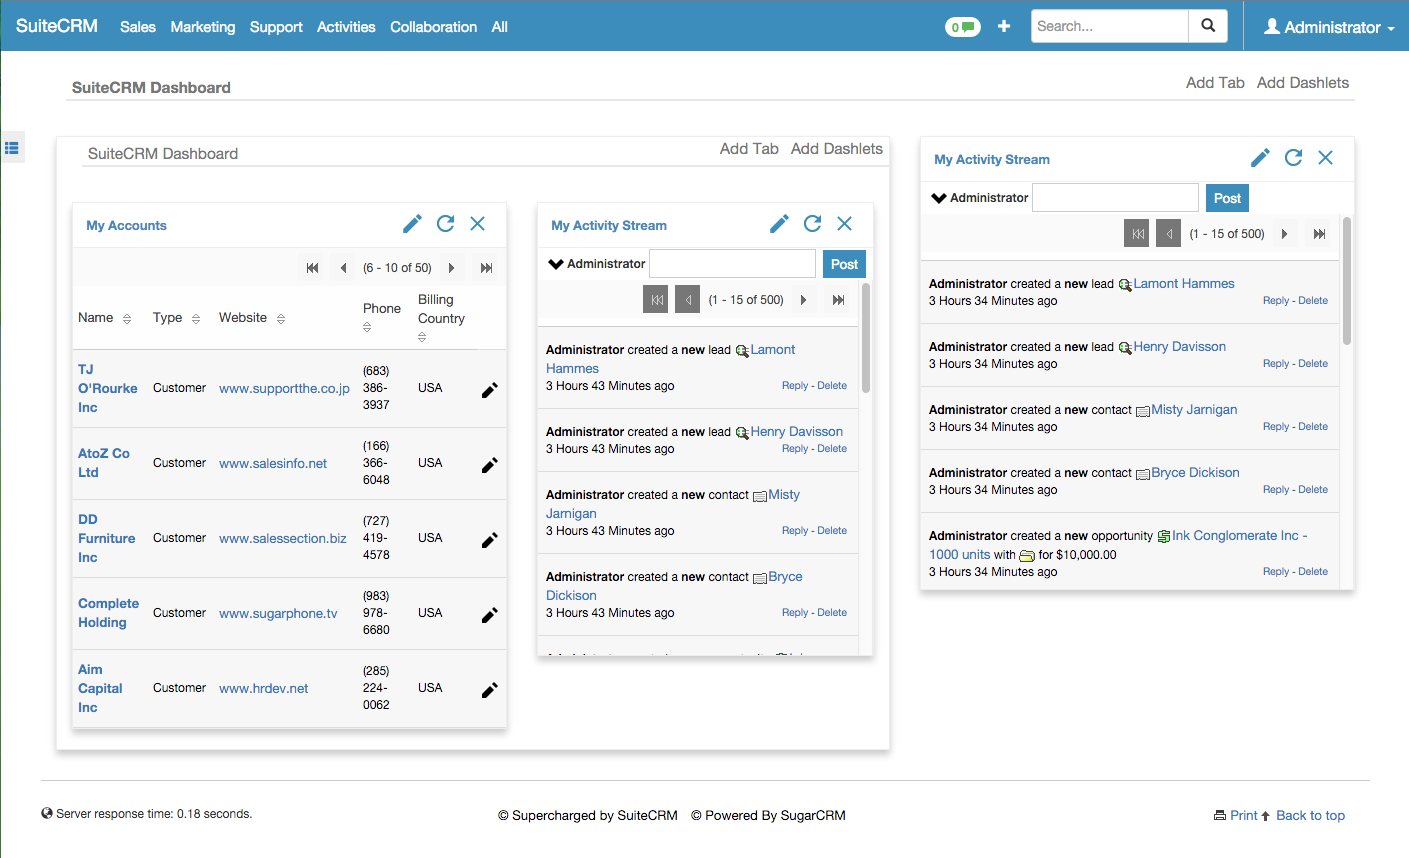Click Back to top link
The height and width of the screenshot is (858, 1409).
click(x=1310, y=815)
